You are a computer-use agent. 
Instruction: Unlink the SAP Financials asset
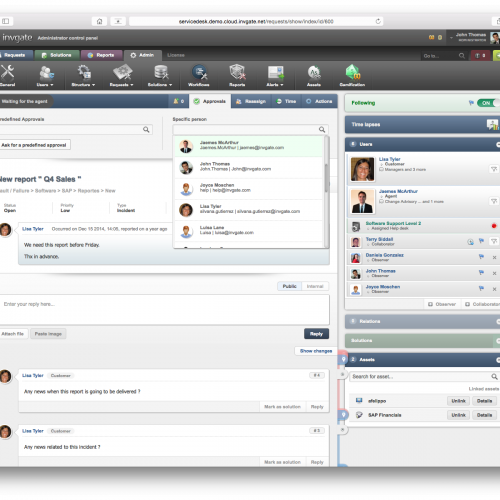tap(458, 415)
